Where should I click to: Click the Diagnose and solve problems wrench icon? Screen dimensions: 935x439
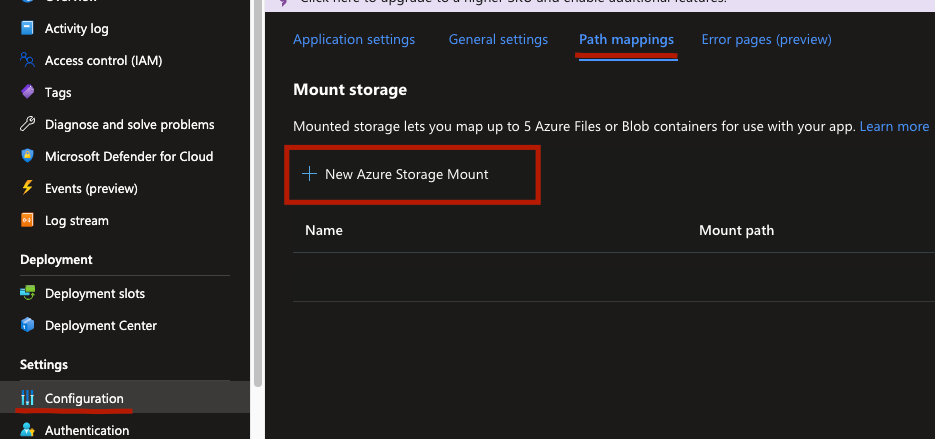tap(27, 124)
